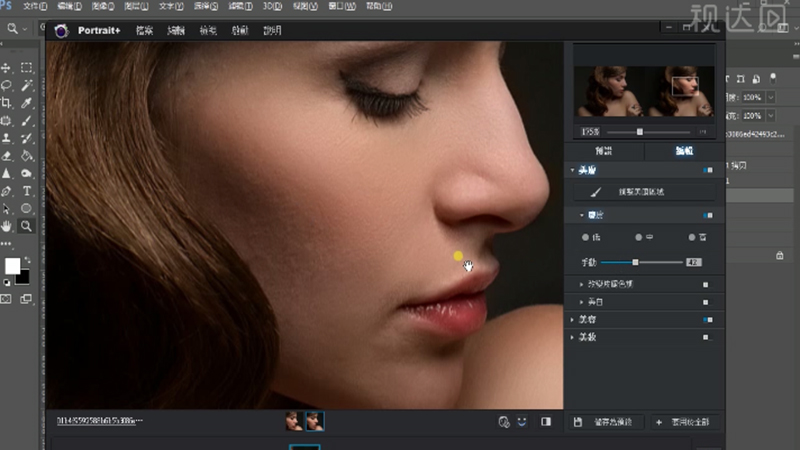Open the last Portrait+ help menu item
800x450 pixels.
(x=272, y=31)
